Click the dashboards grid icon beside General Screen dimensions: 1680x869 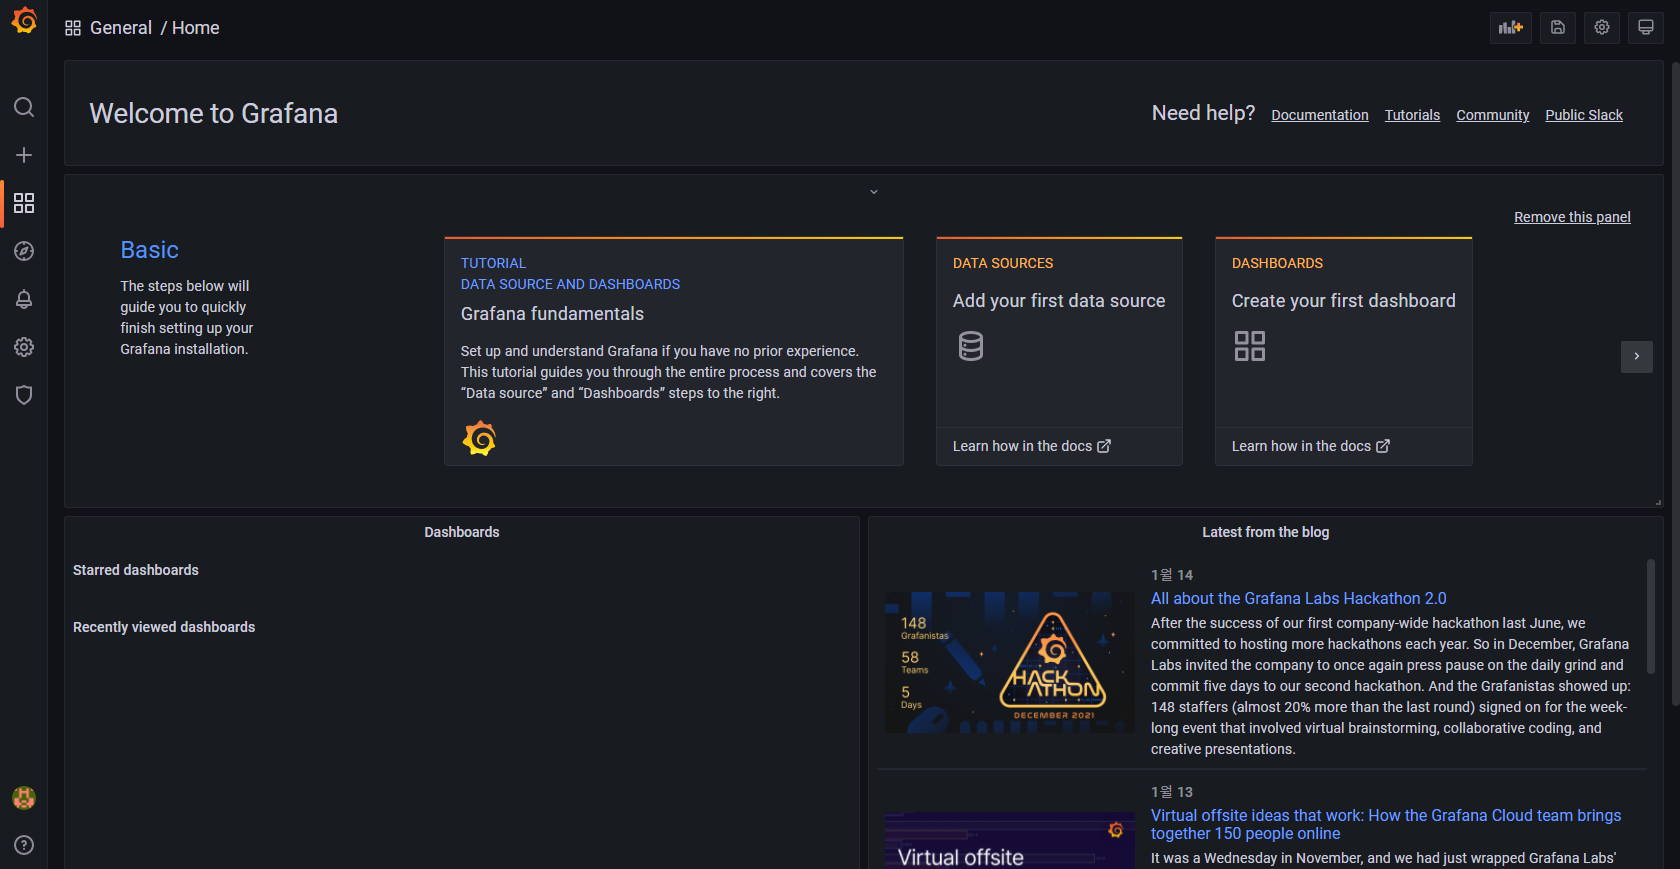point(73,28)
